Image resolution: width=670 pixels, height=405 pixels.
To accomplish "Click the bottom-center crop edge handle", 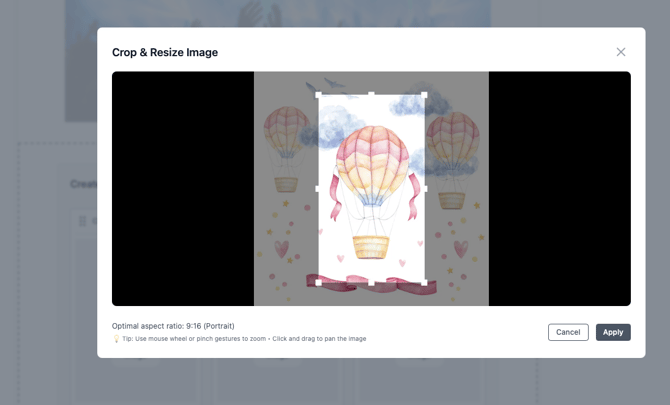I will 372,283.
